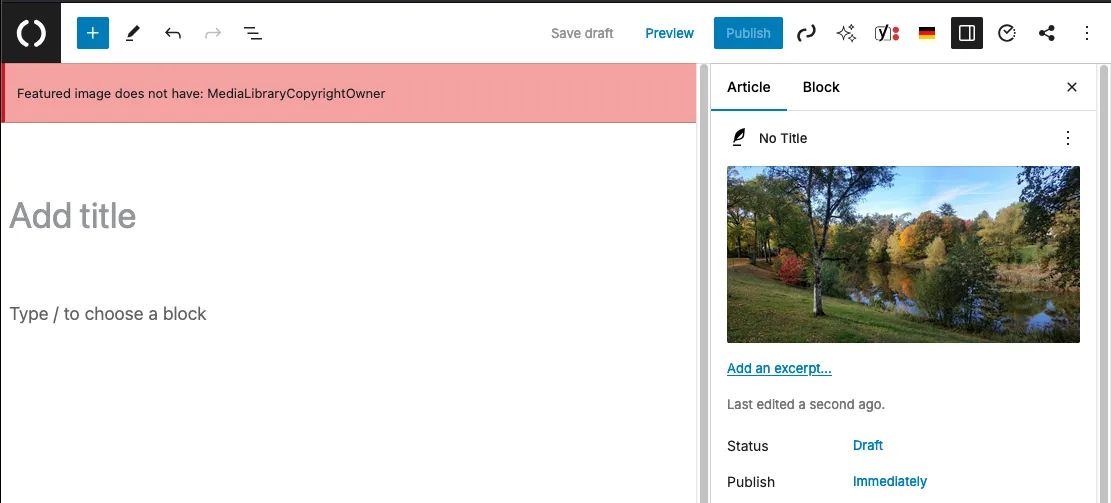Open the block inserter plus button

point(93,33)
